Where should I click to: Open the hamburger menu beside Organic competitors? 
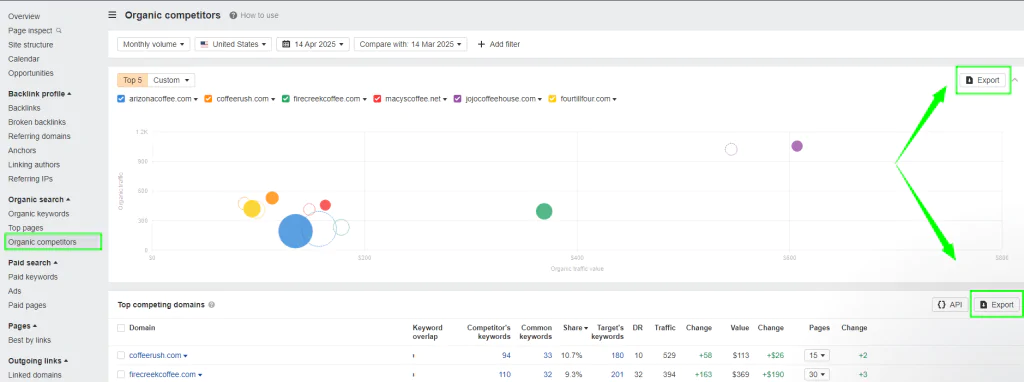click(112, 15)
